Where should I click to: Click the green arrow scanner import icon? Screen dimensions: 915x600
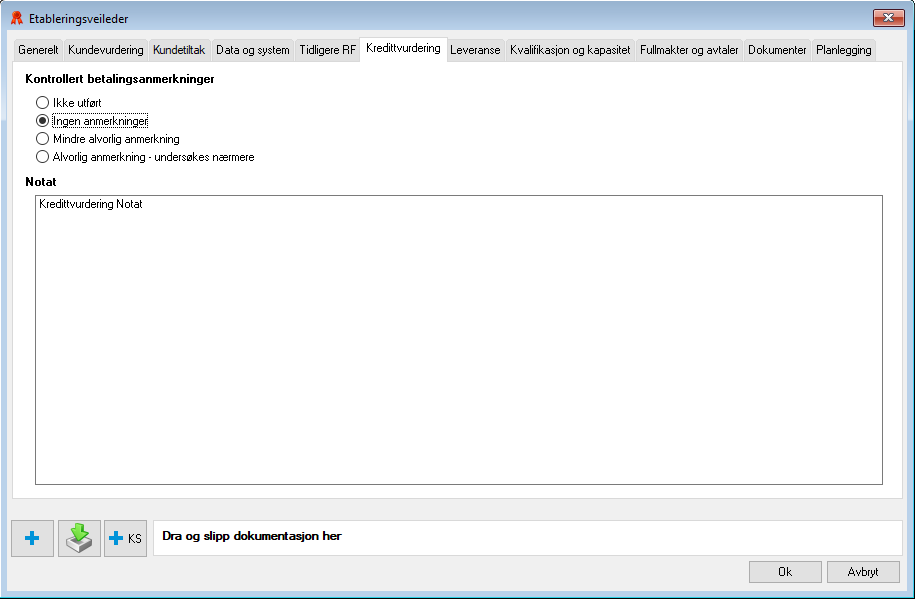(x=79, y=538)
